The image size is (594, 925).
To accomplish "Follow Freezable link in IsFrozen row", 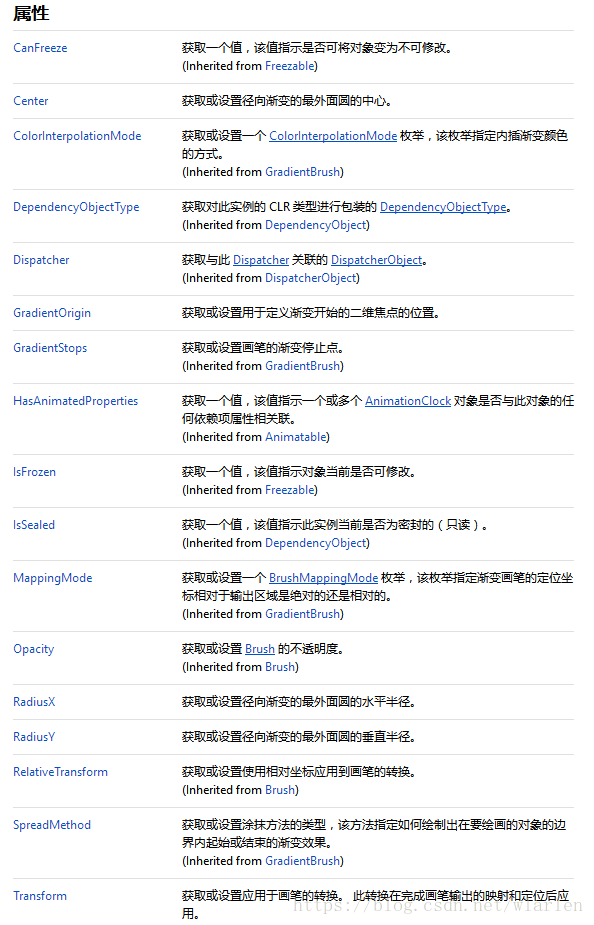I will (290, 490).
